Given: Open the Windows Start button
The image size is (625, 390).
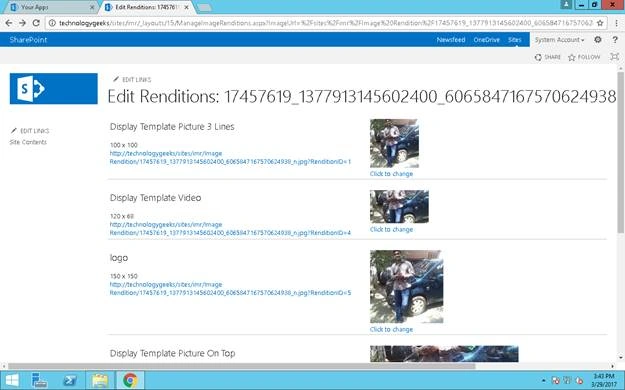Looking at the screenshot, I should [x=12, y=380].
